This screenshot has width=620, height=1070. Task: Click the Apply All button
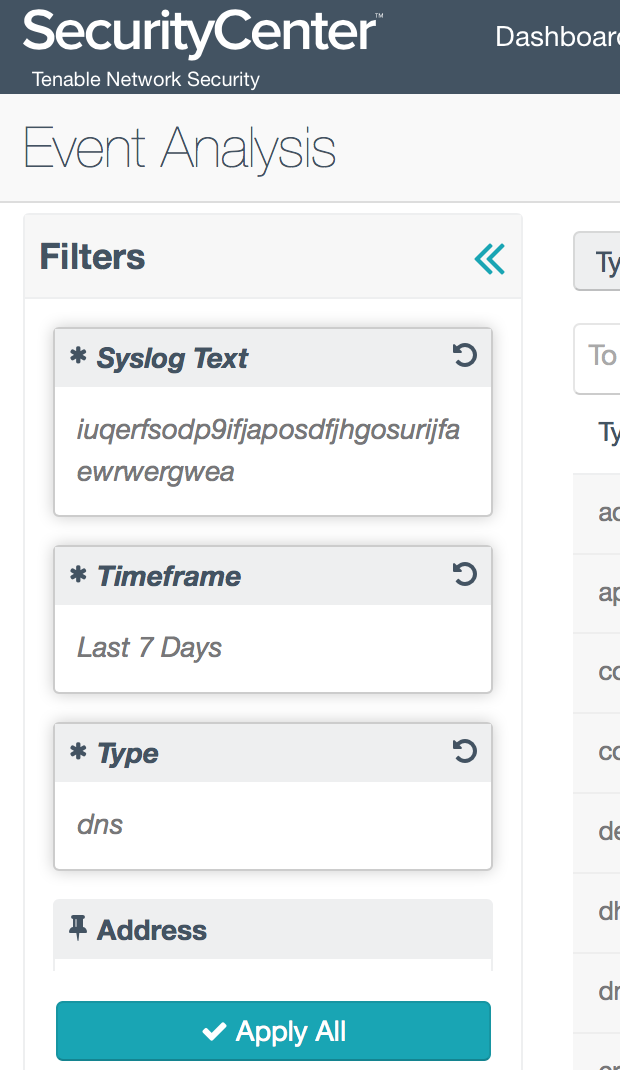point(273,1030)
